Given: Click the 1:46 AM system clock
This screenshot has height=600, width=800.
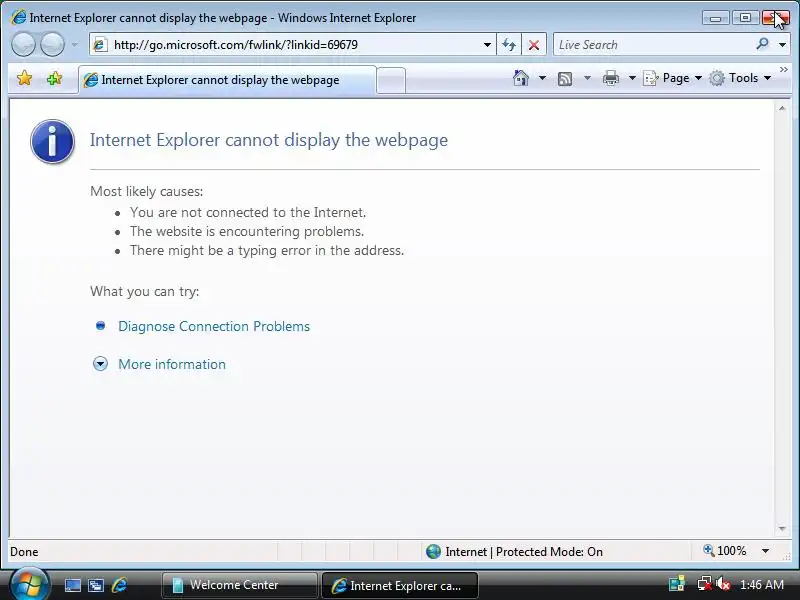Looking at the screenshot, I should [x=762, y=585].
